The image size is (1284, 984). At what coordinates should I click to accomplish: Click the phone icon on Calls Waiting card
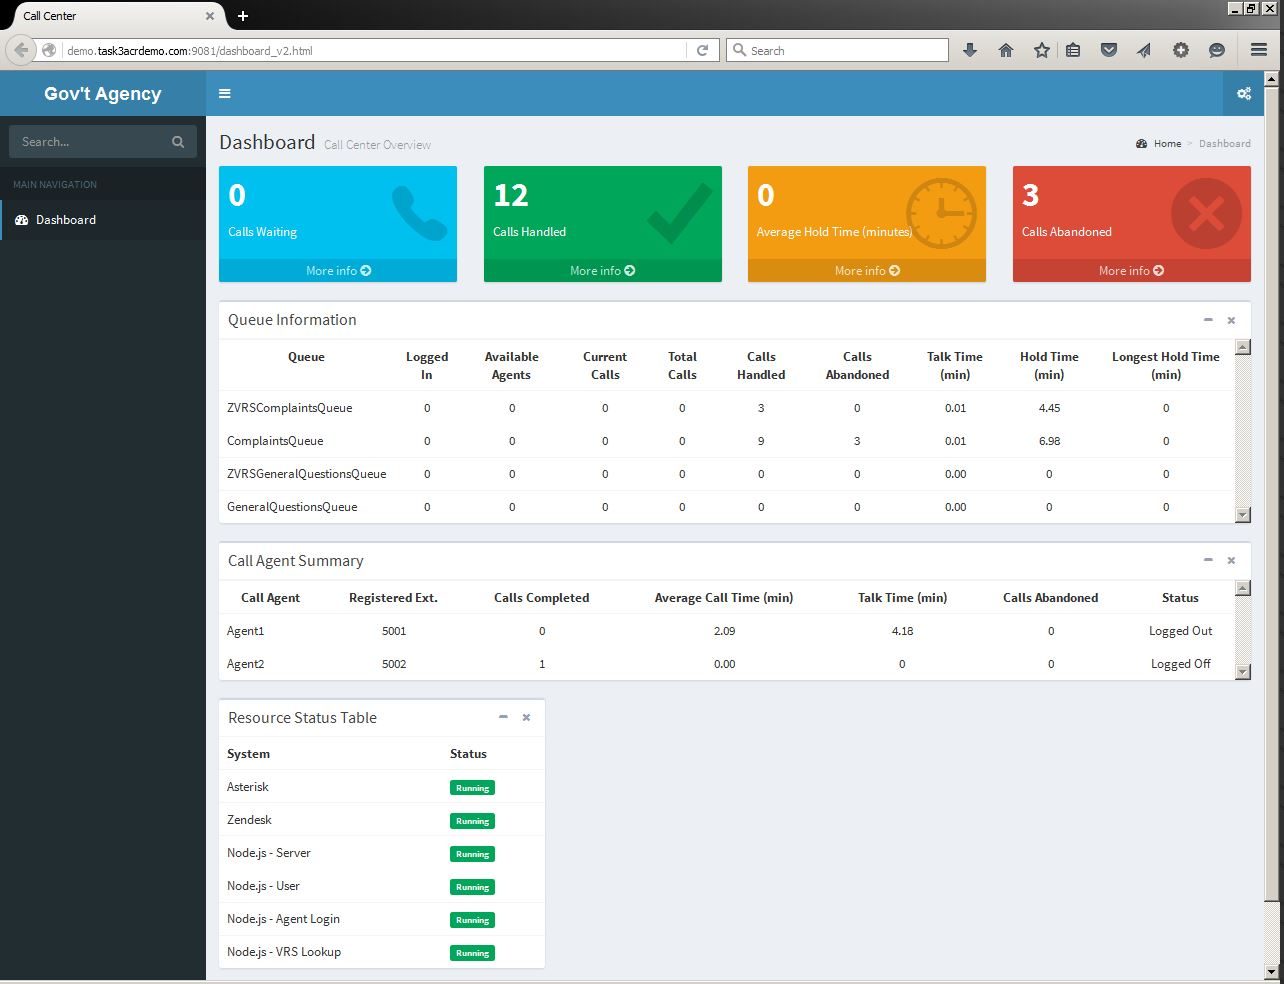coord(419,213)
